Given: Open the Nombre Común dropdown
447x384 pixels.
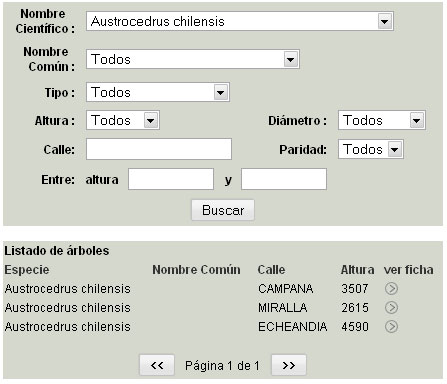Looking at the screenshot, I should click(193, 59).
